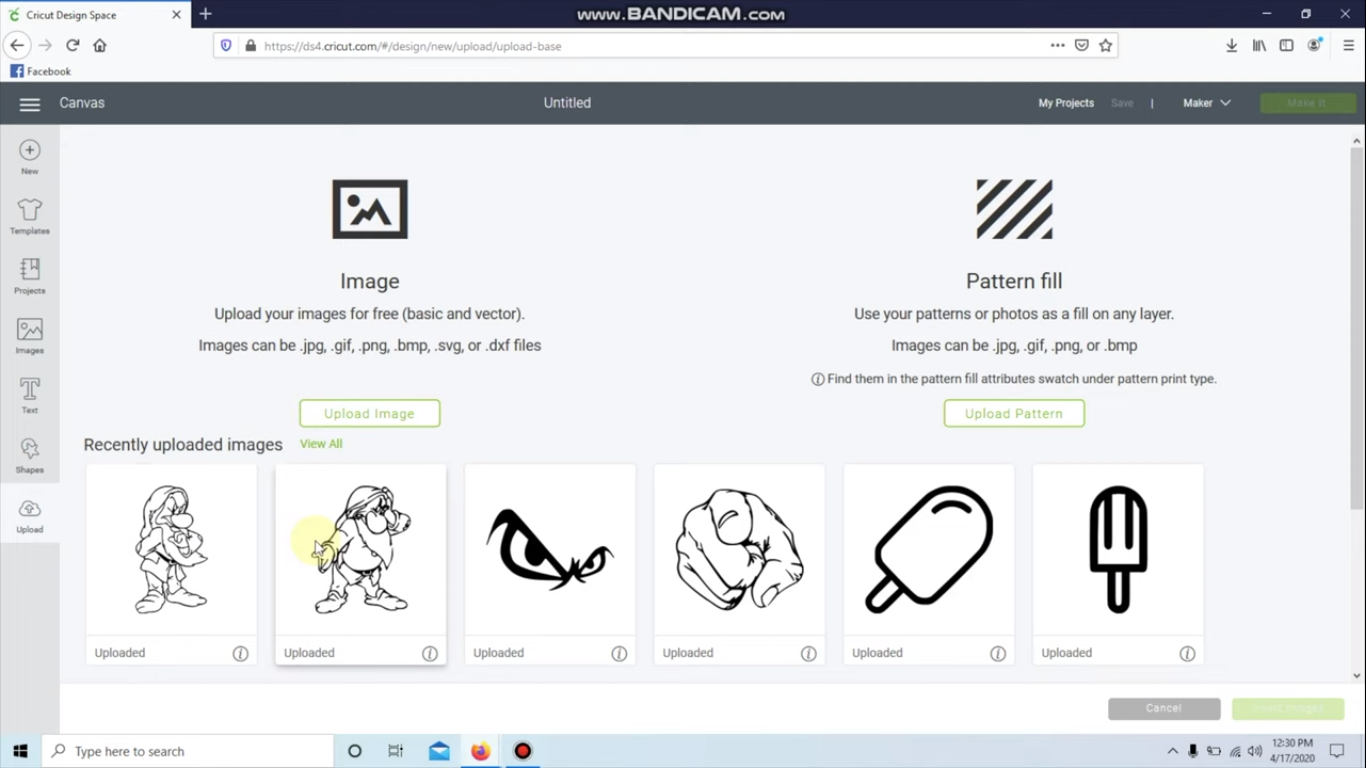Open the Firefox downloads panel

[x=1232, y=45]
